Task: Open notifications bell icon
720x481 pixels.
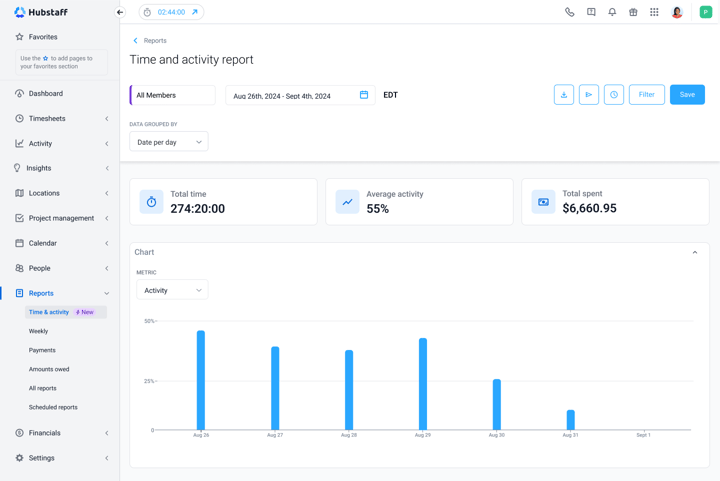Action: click(x=612, y=12)
